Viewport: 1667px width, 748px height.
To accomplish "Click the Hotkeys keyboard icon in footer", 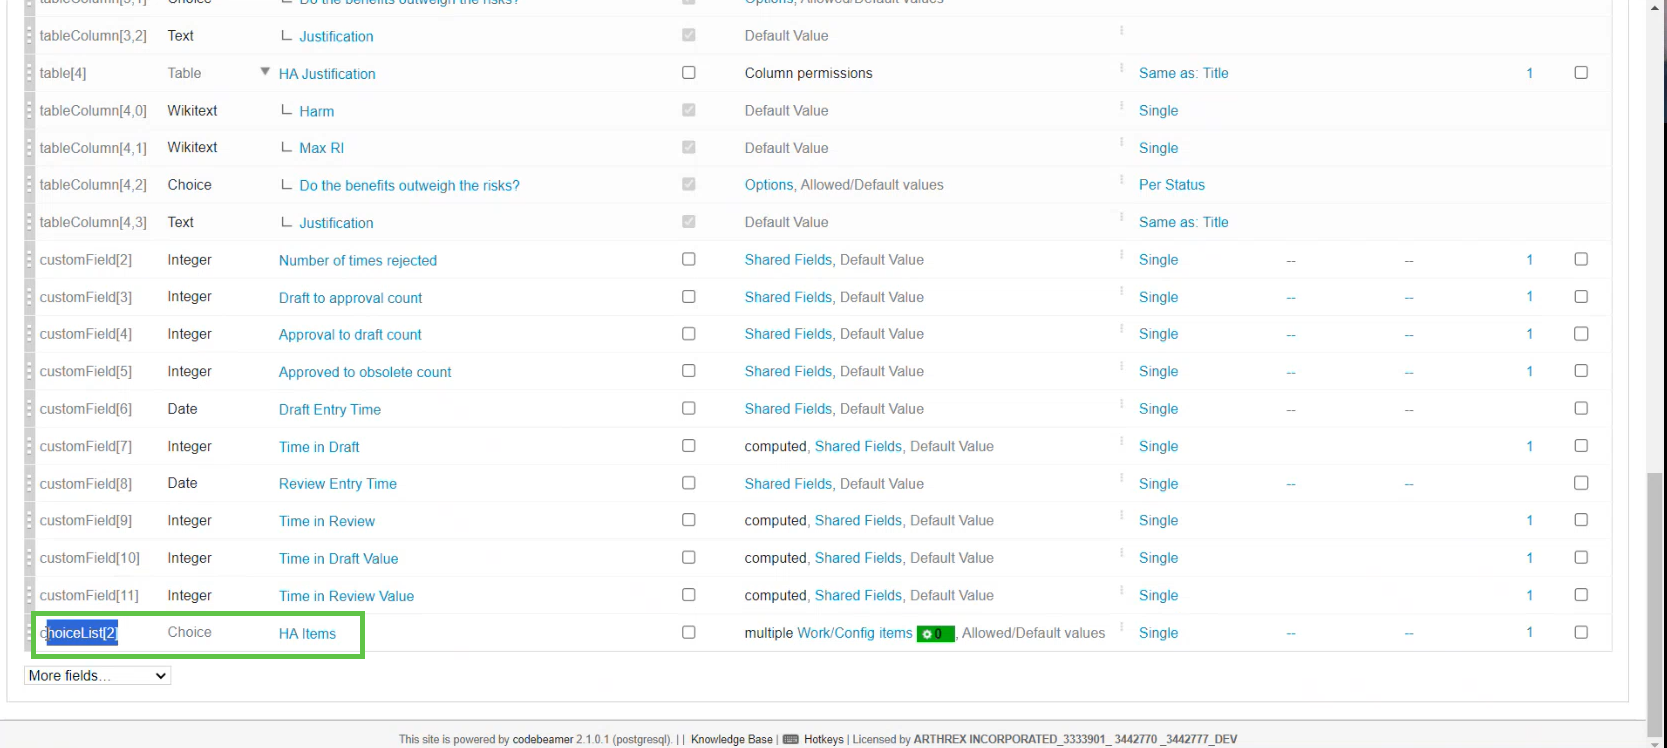I will click(x=790, y=740).
